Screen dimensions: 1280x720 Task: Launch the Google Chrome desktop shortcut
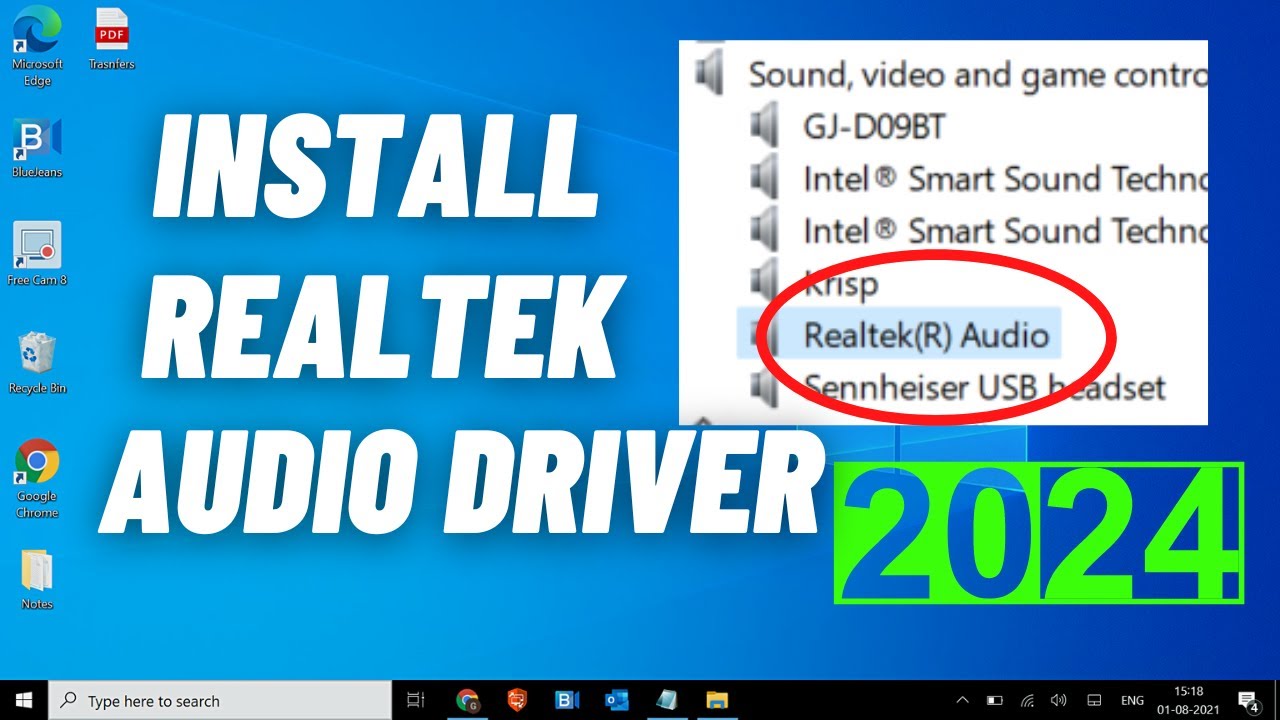pos(37,478)
